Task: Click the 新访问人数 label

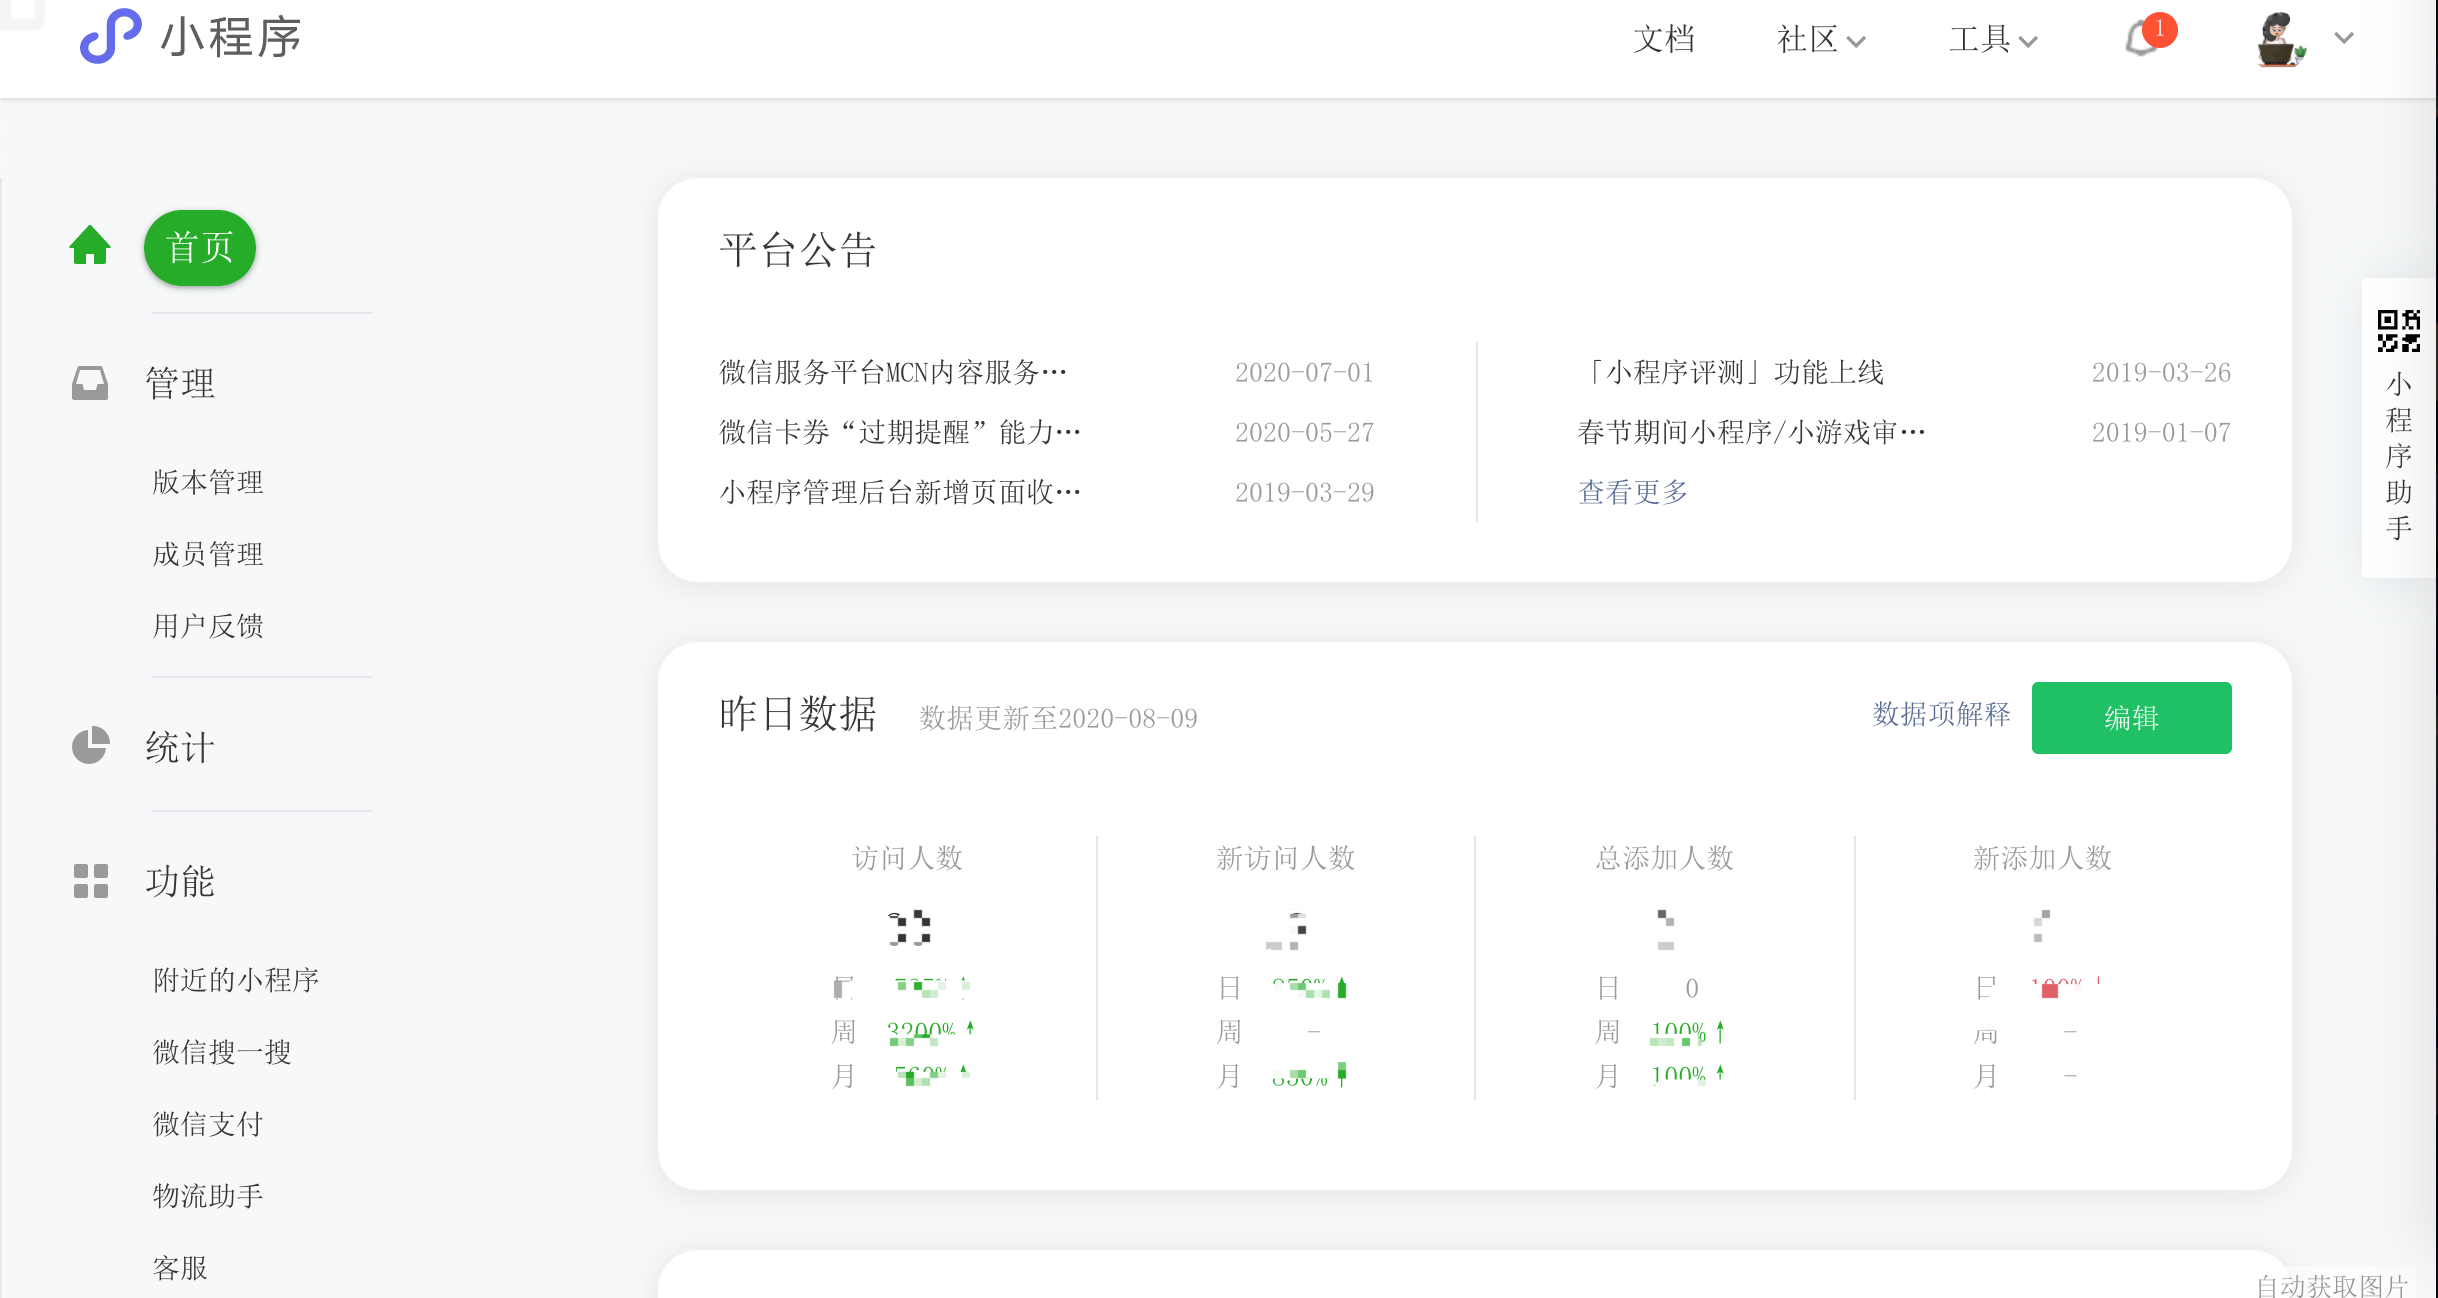Action: (x=1285, y=858)
